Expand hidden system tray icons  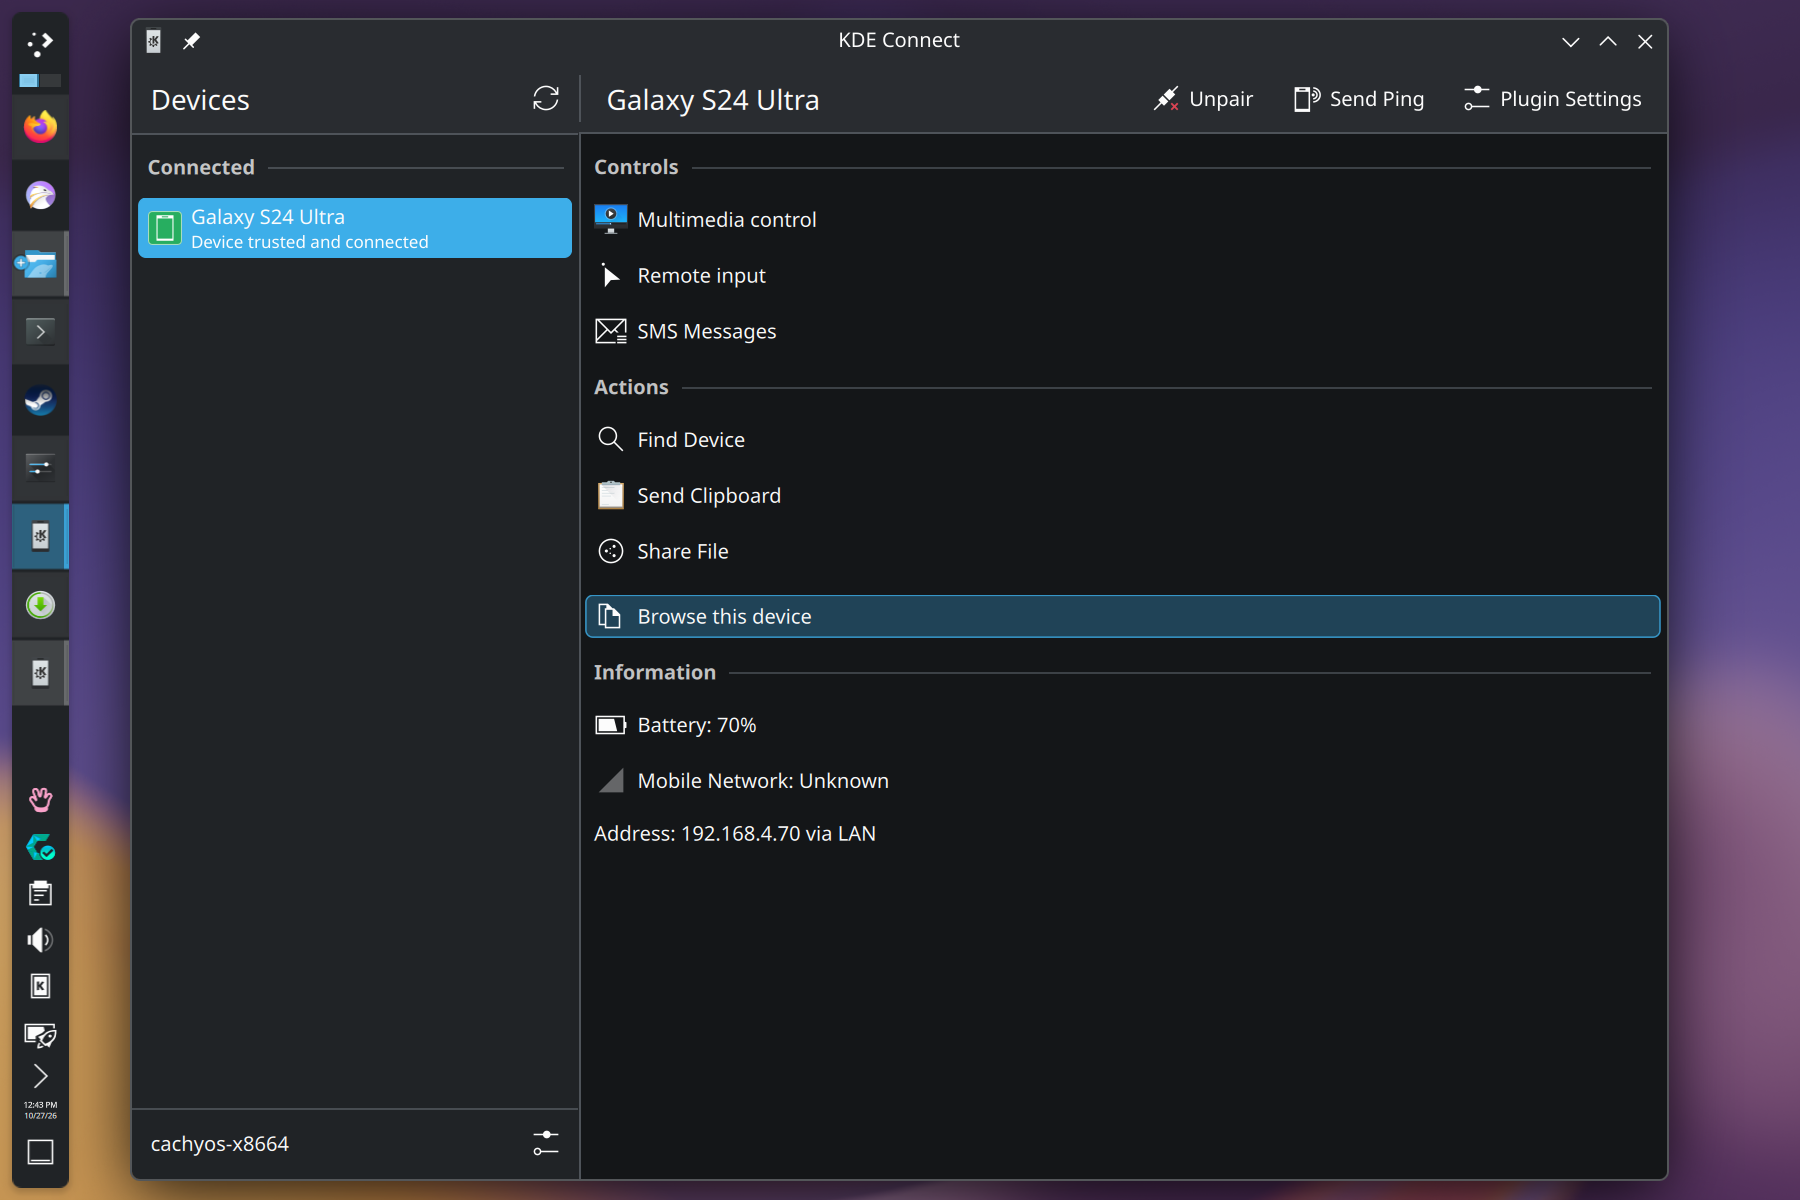coord(40,1076)
